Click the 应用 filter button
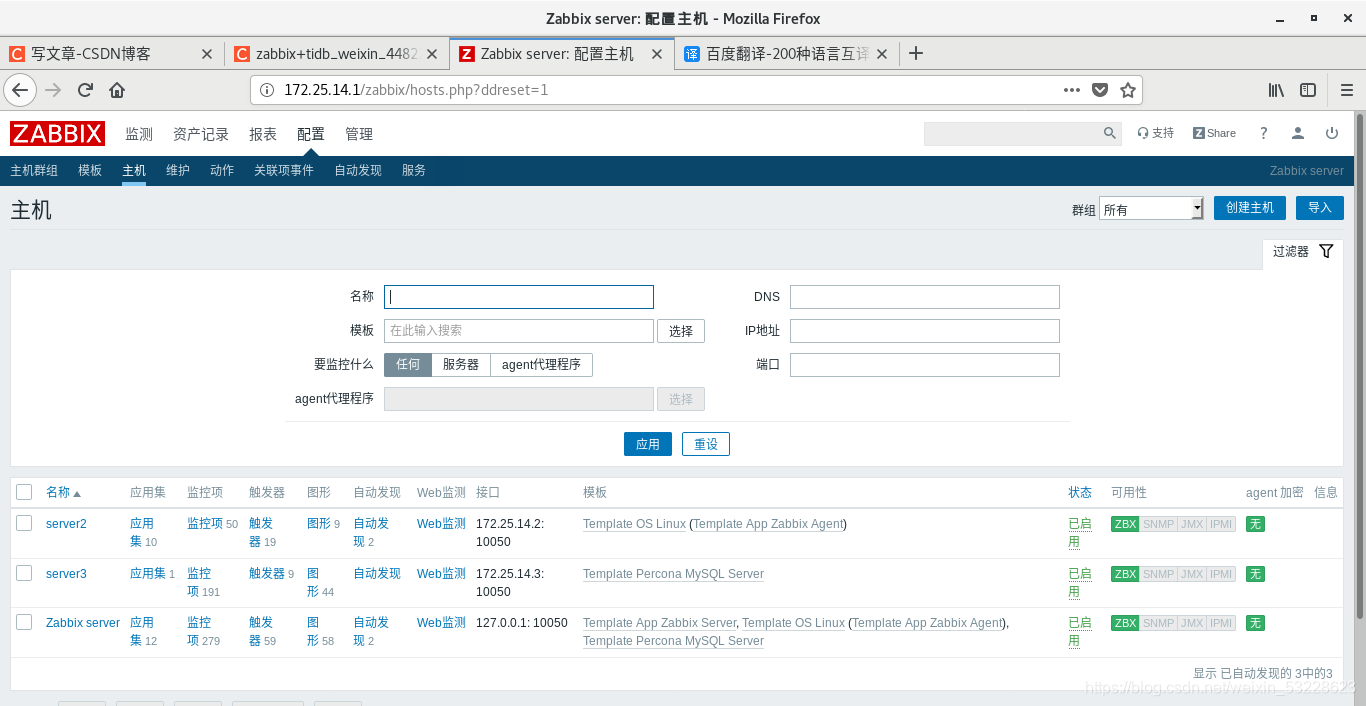Screen dimensions: 1366x706 pos(648,444)
